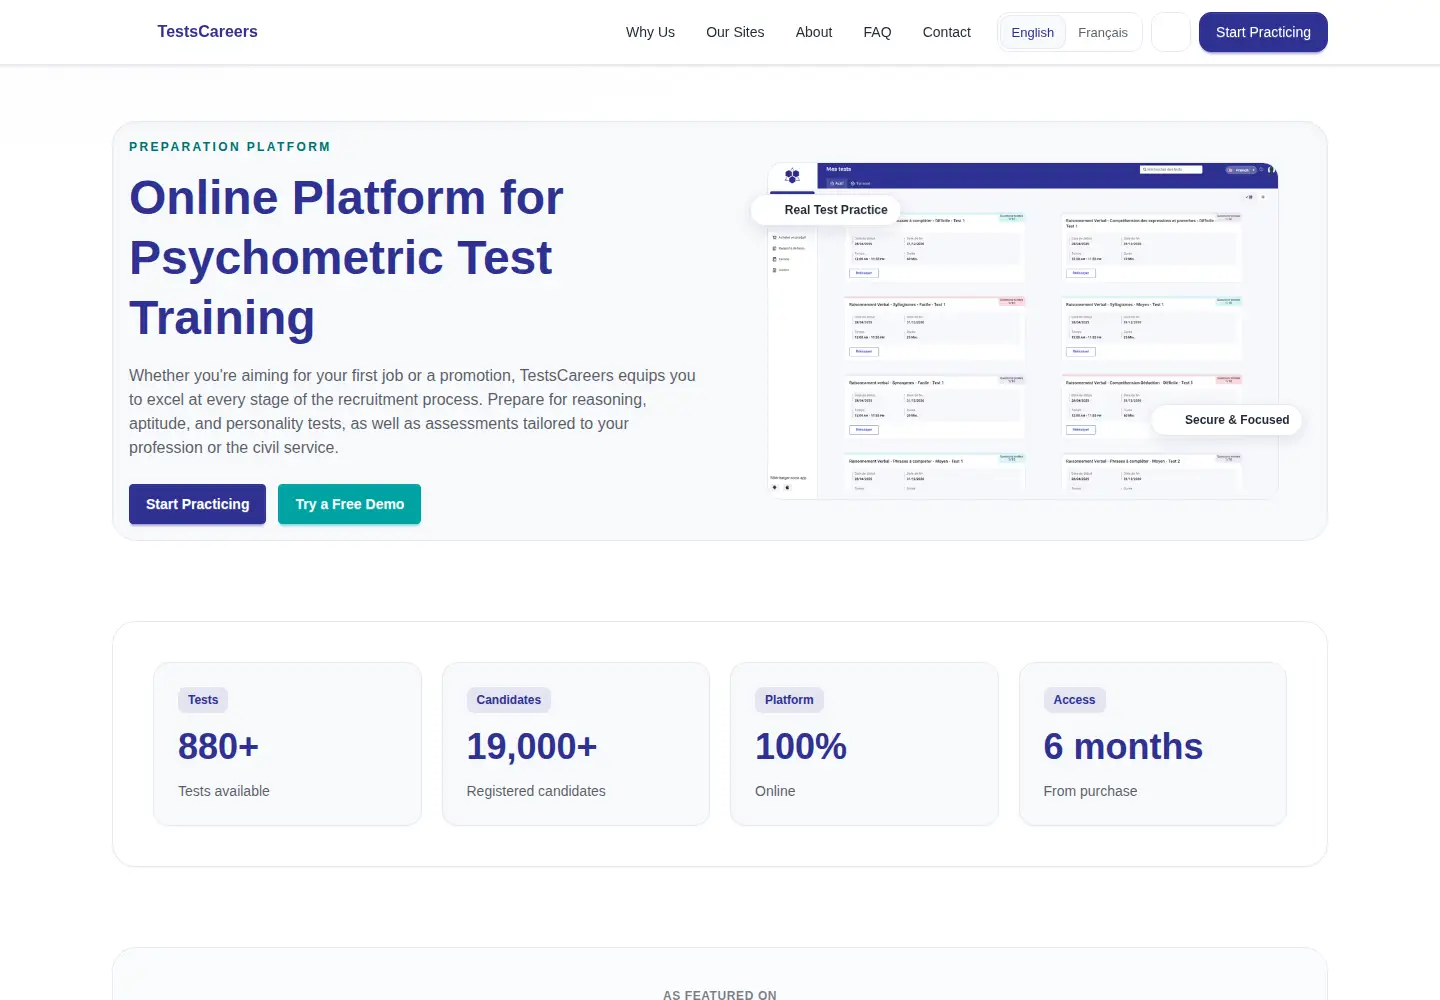Select the 880+ statistic value

pyautogui.click(x=218, y=747)
